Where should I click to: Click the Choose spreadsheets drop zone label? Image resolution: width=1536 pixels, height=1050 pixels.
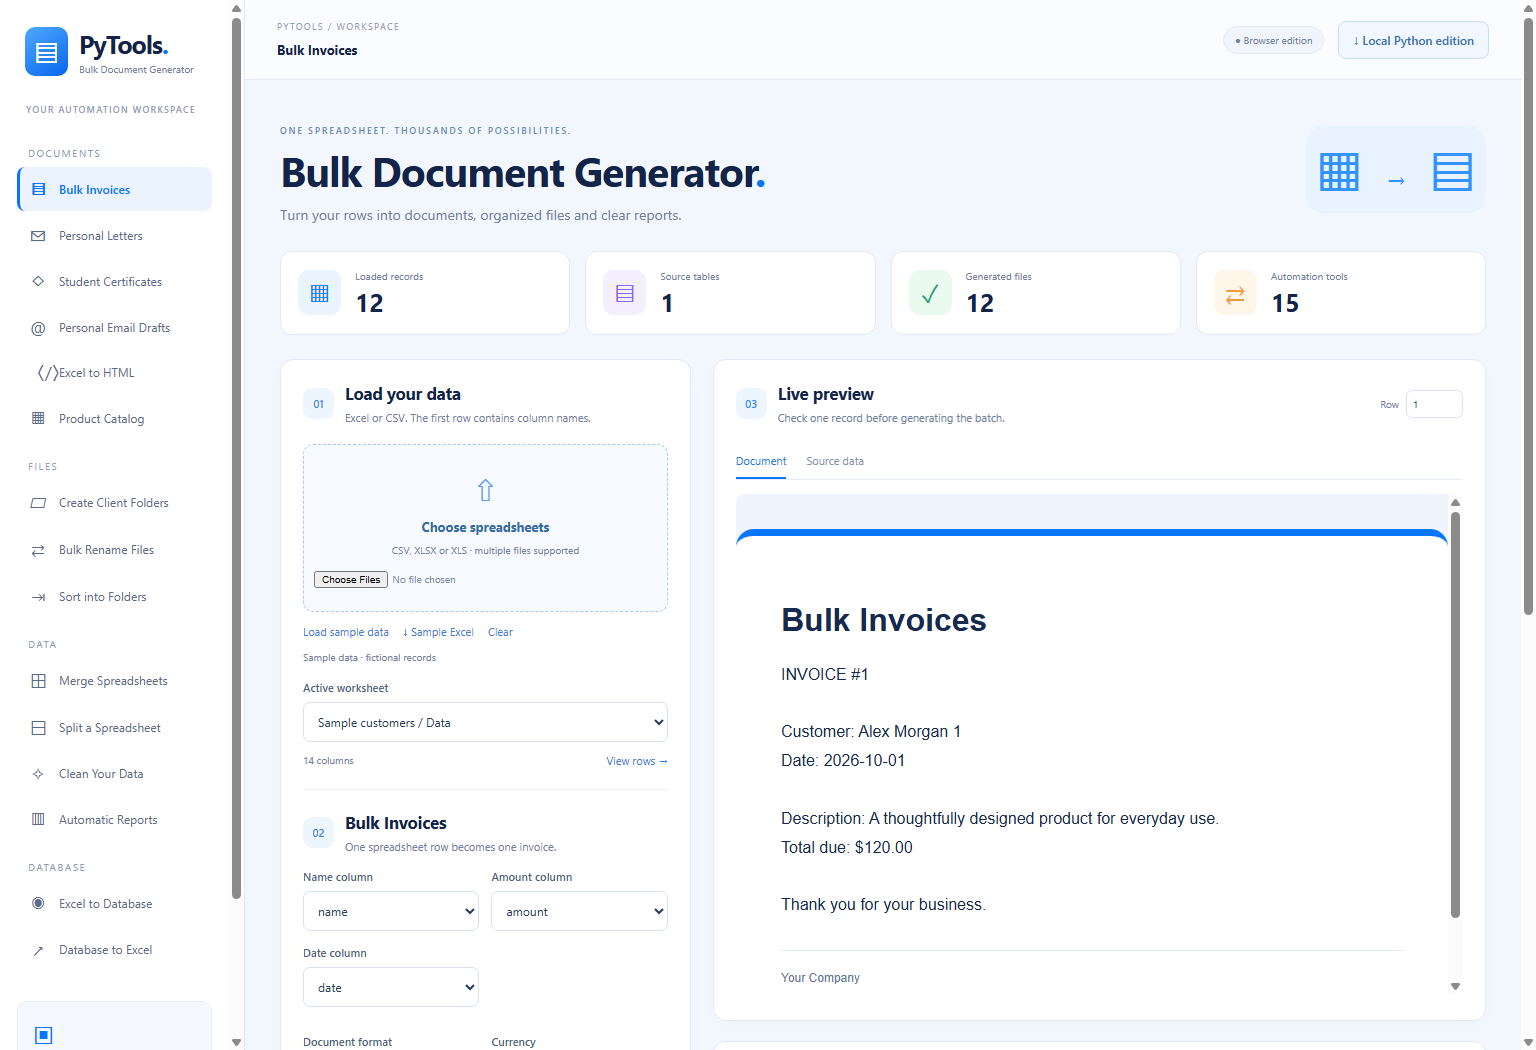[x=485, y=527]
